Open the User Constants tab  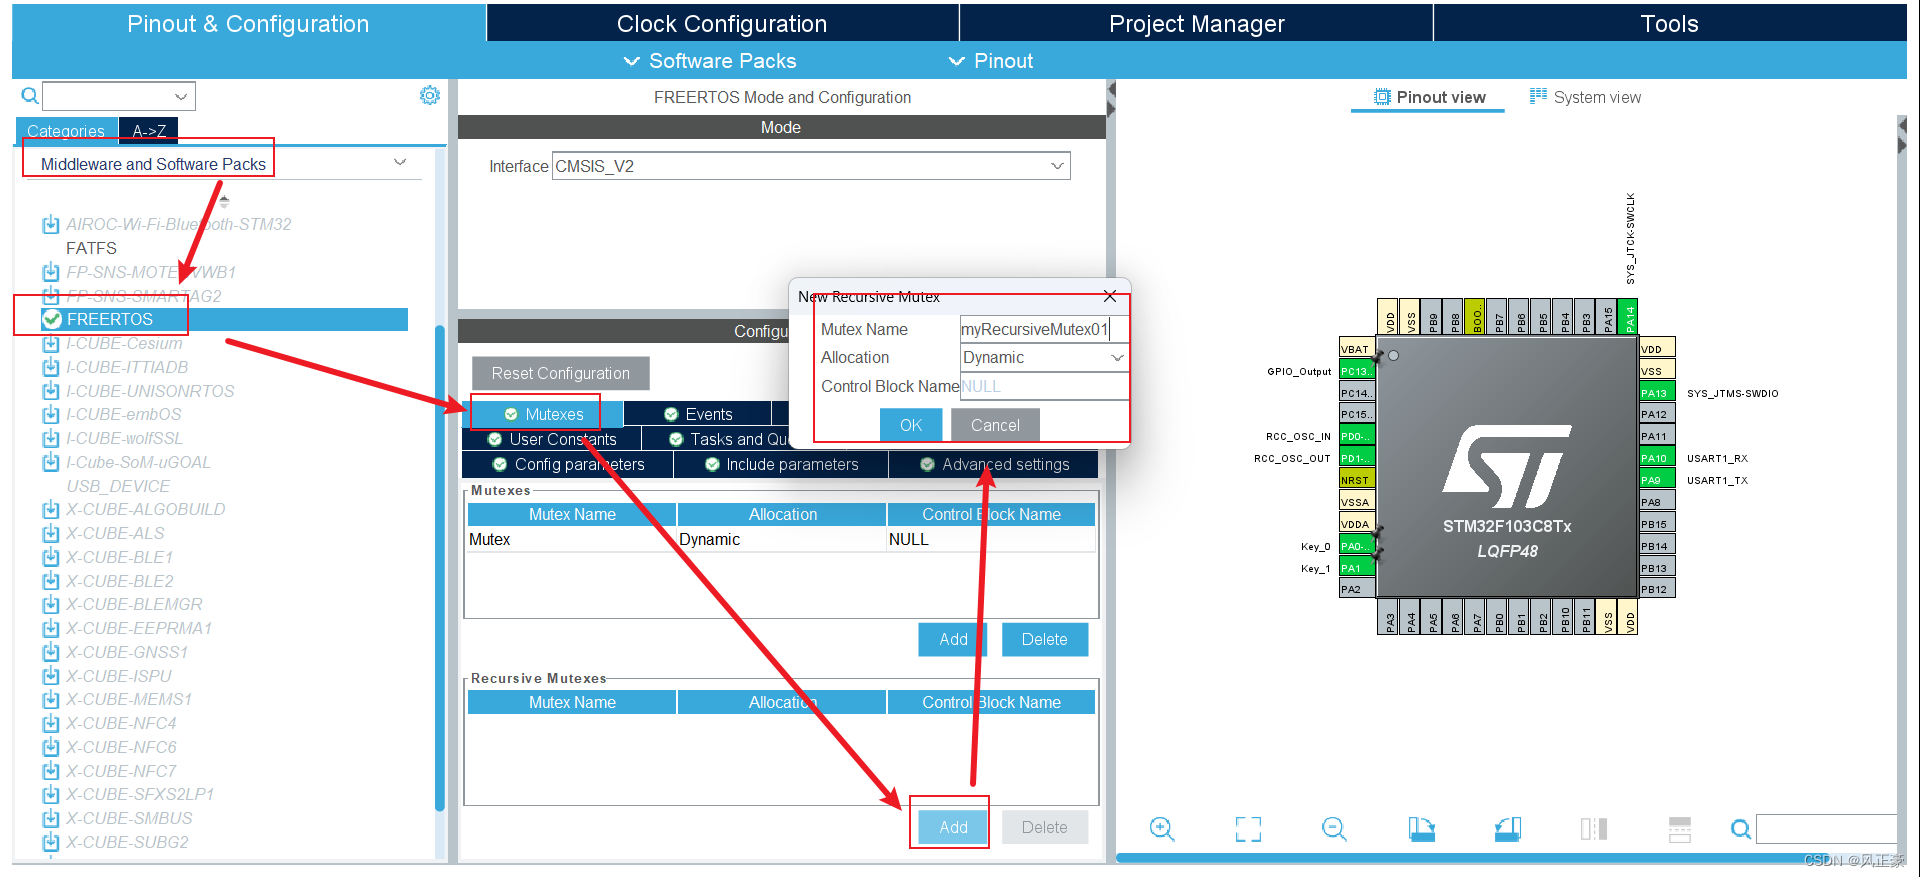[x=552, y=439]
